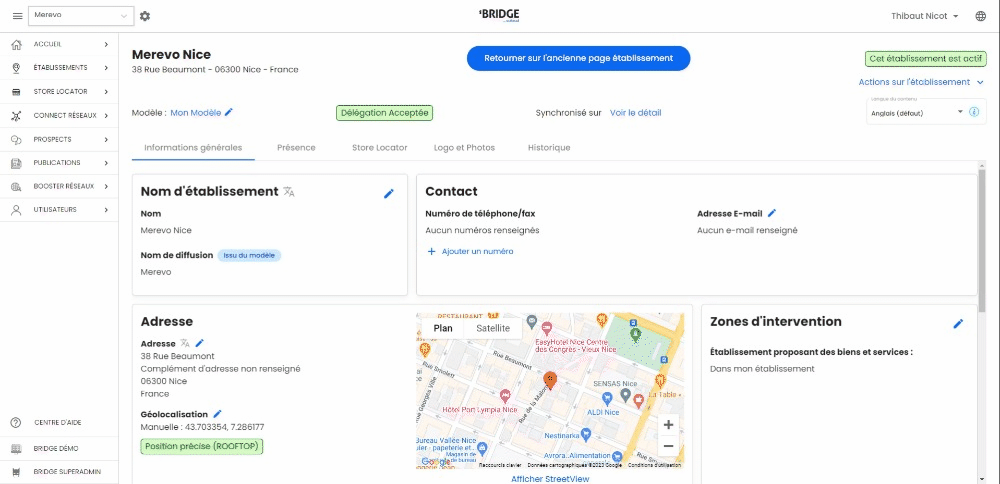Click Retourner sur l'ancienne page établissement

tap(578, 58)
